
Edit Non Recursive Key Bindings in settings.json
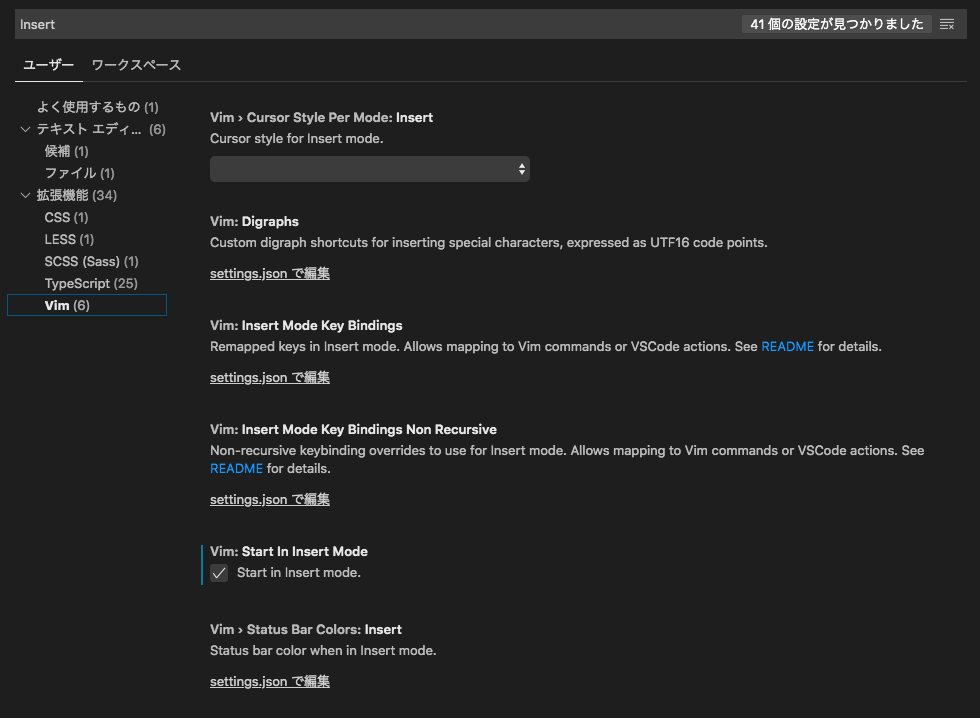tap(270, 499)
